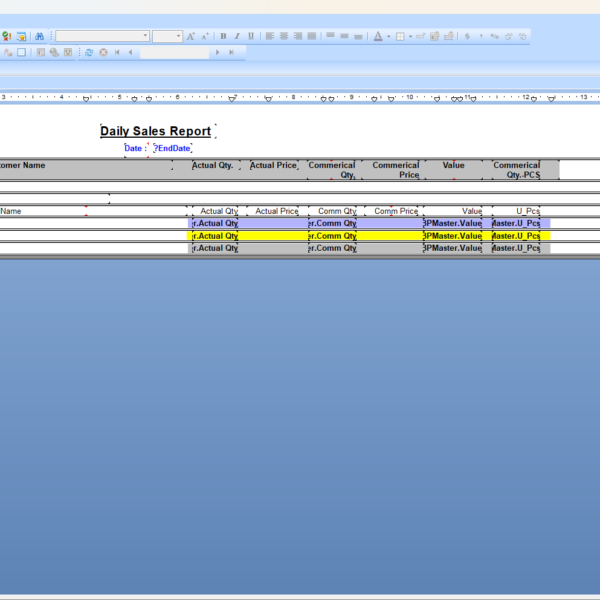Select the Commerical Qty. column header
Image resolution: width=600 pixels, height=600 pixels.
point(332,170)
